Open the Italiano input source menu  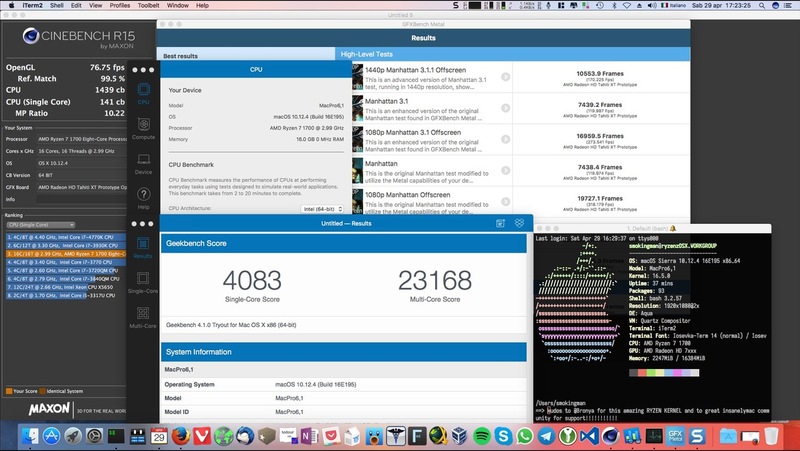click(673, 5)
